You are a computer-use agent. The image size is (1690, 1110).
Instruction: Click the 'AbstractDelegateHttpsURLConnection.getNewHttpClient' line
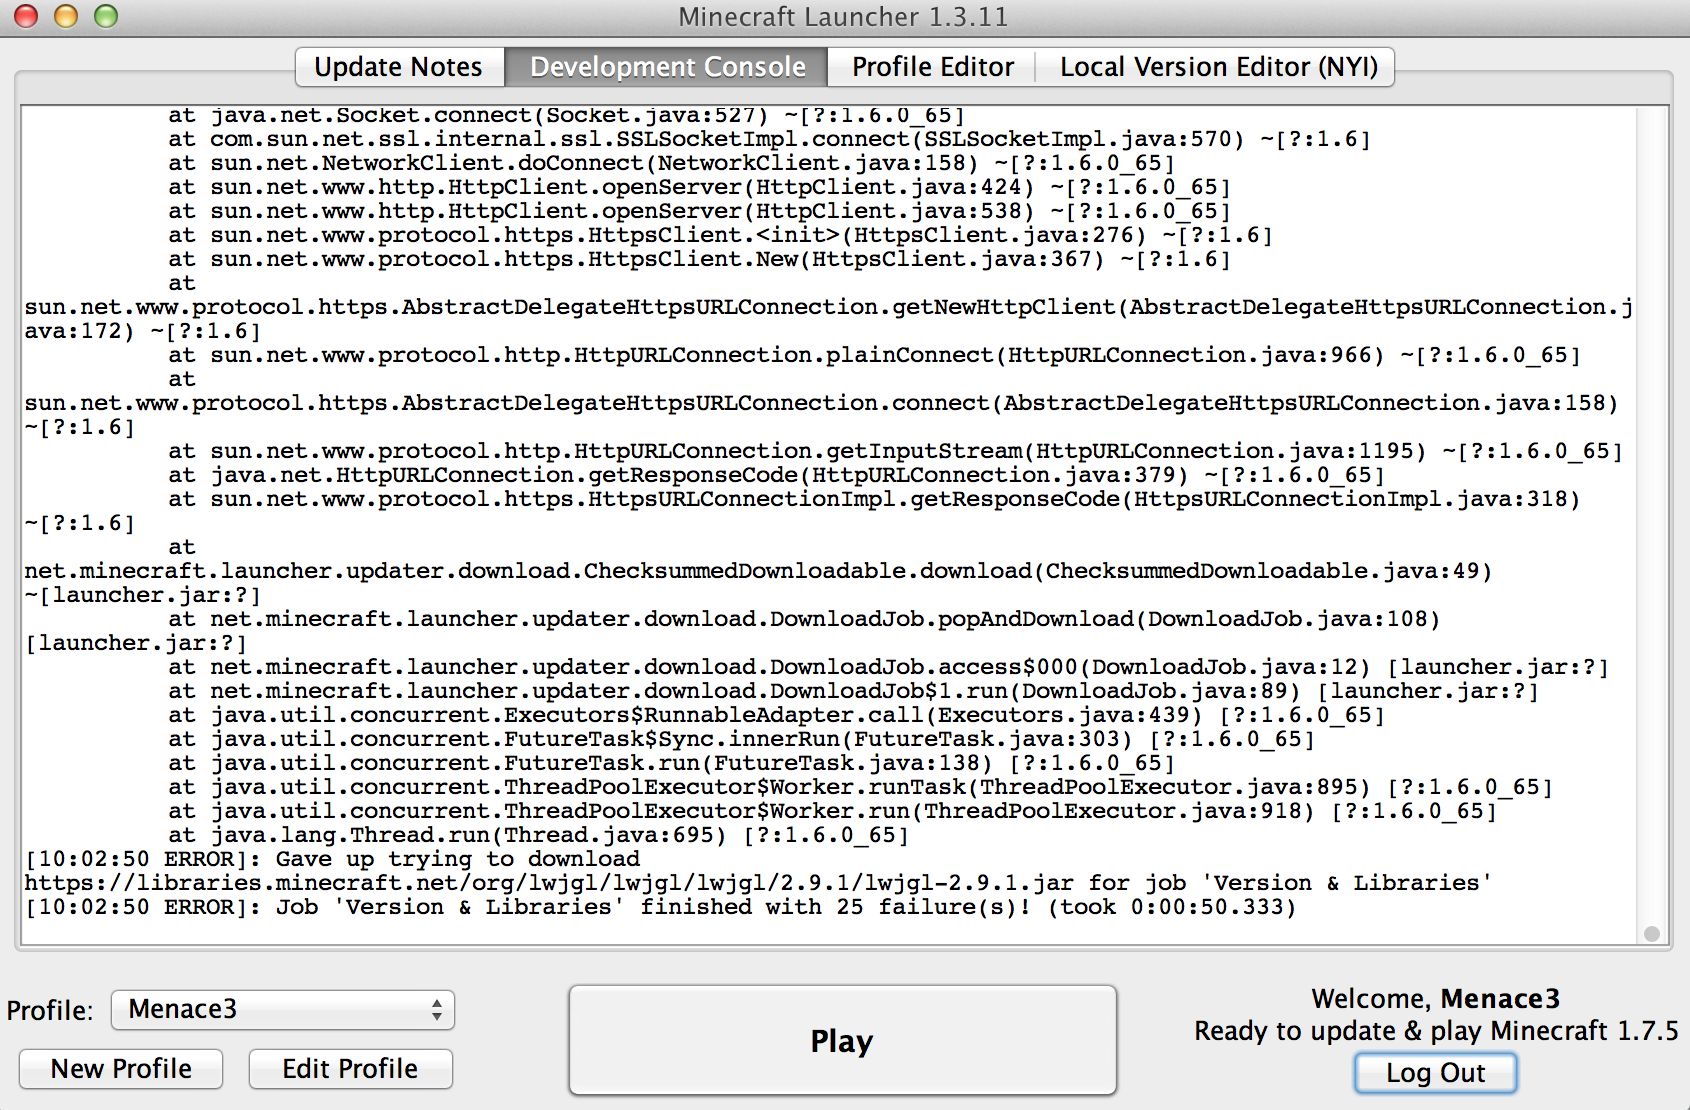click(x=828, y=307)
